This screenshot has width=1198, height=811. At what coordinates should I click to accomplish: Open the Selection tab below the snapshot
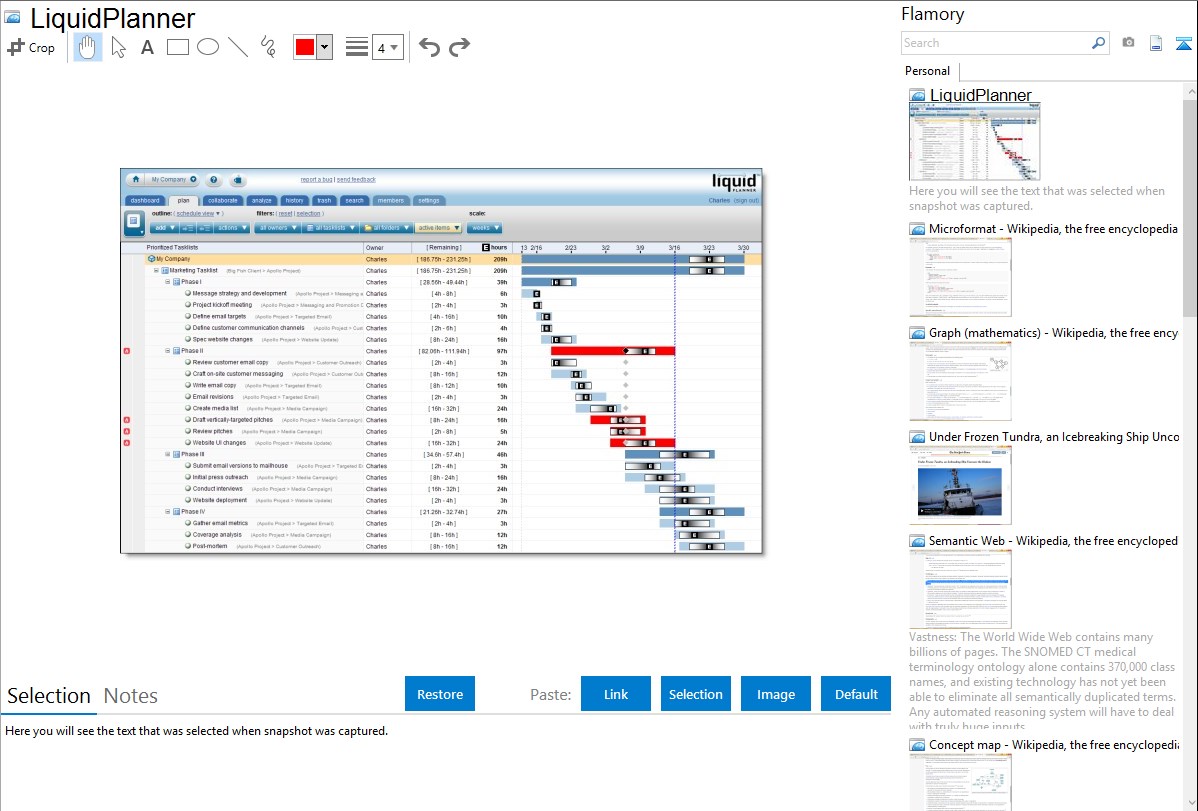coord(49,696)
